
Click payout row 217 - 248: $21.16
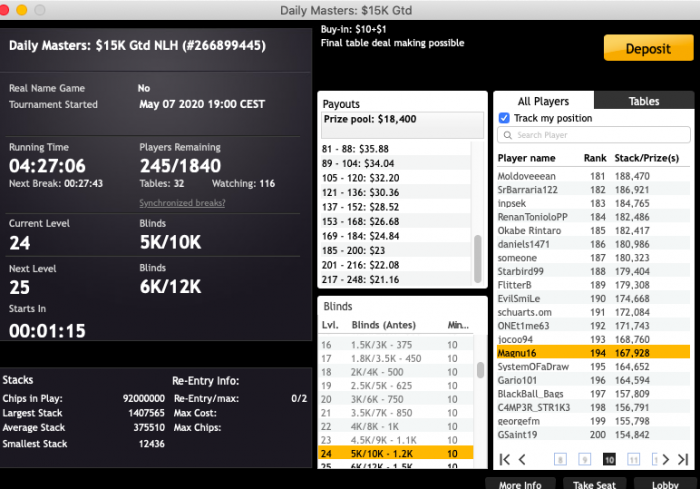396,280
